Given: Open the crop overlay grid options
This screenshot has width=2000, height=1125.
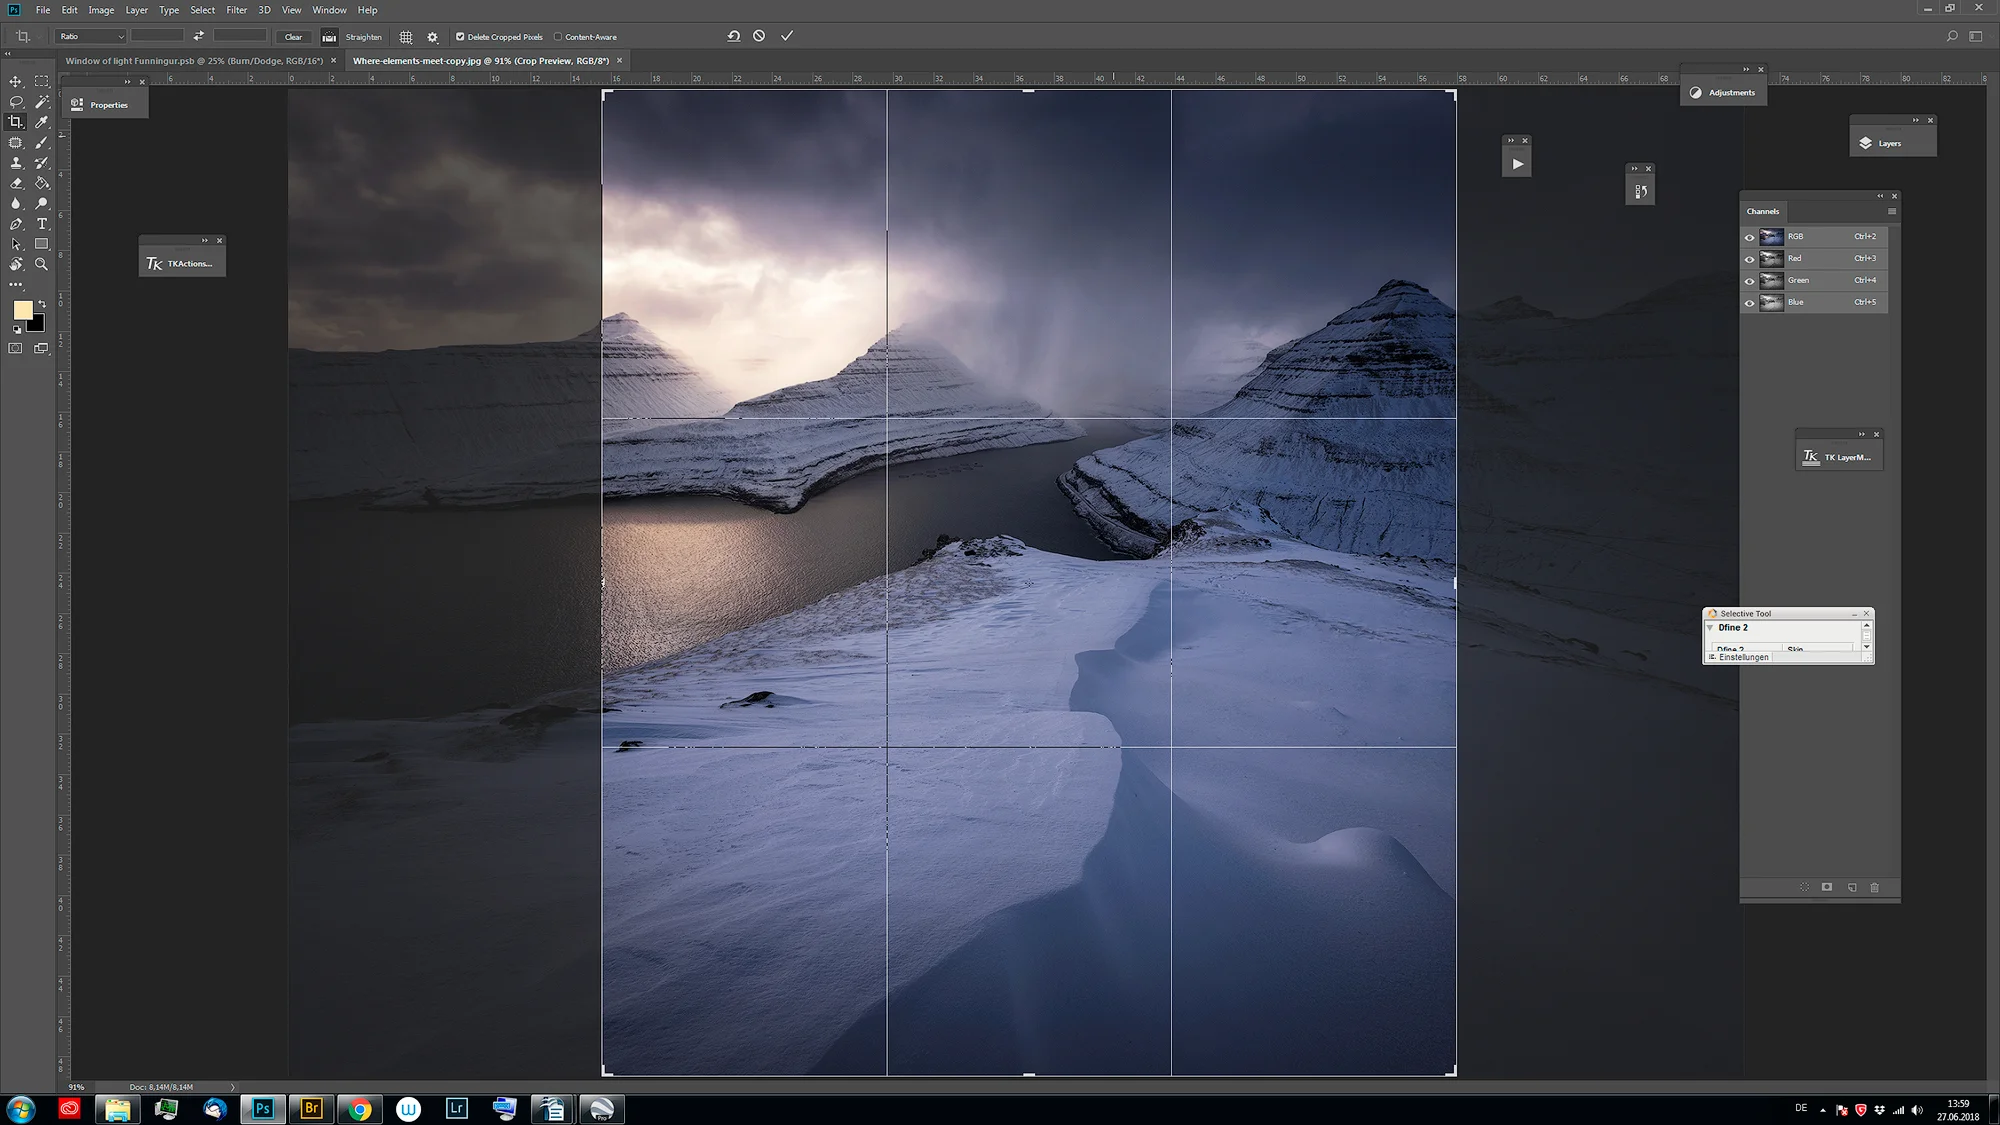Looking at the screenshot, I should [x=406, y=37].
